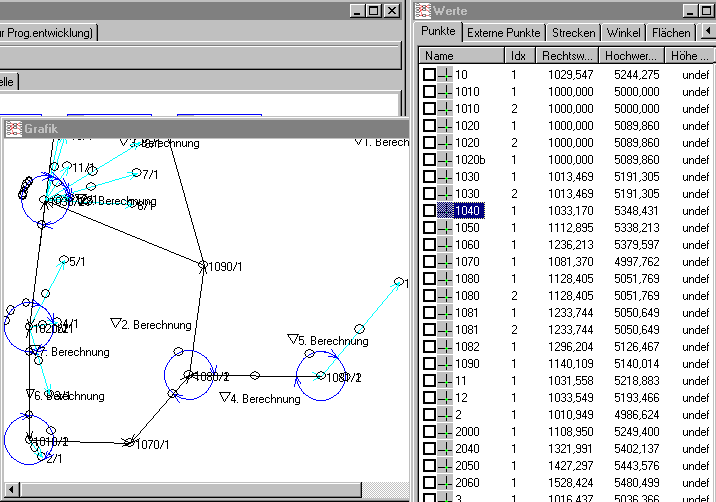Image resolution: width=716 pixels, height=502 pixels.
Task: Click the tab scroll-left arrow in Werte
Action: [x=708, y=32]
